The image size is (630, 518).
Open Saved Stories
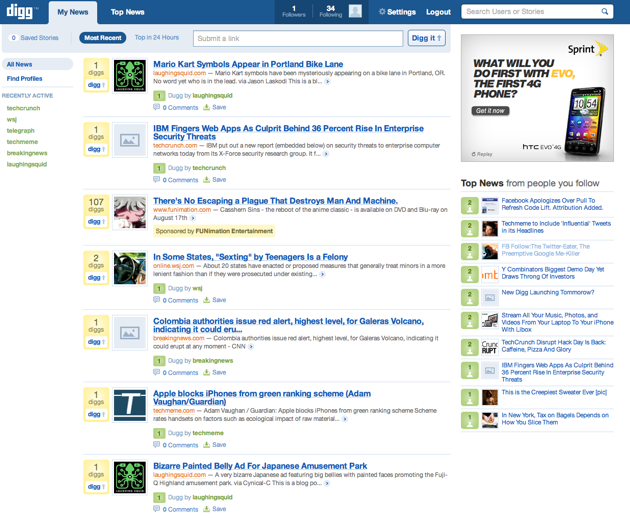(x=35, y=38)
